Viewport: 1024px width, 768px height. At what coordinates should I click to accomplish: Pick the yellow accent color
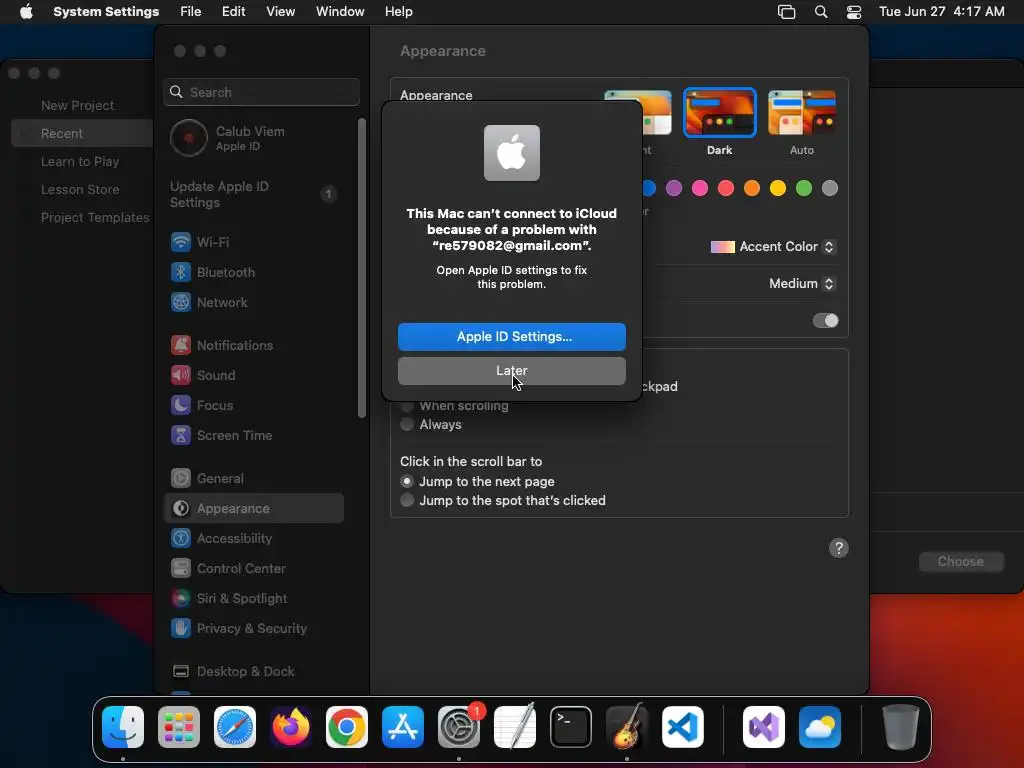pos(778,189)
